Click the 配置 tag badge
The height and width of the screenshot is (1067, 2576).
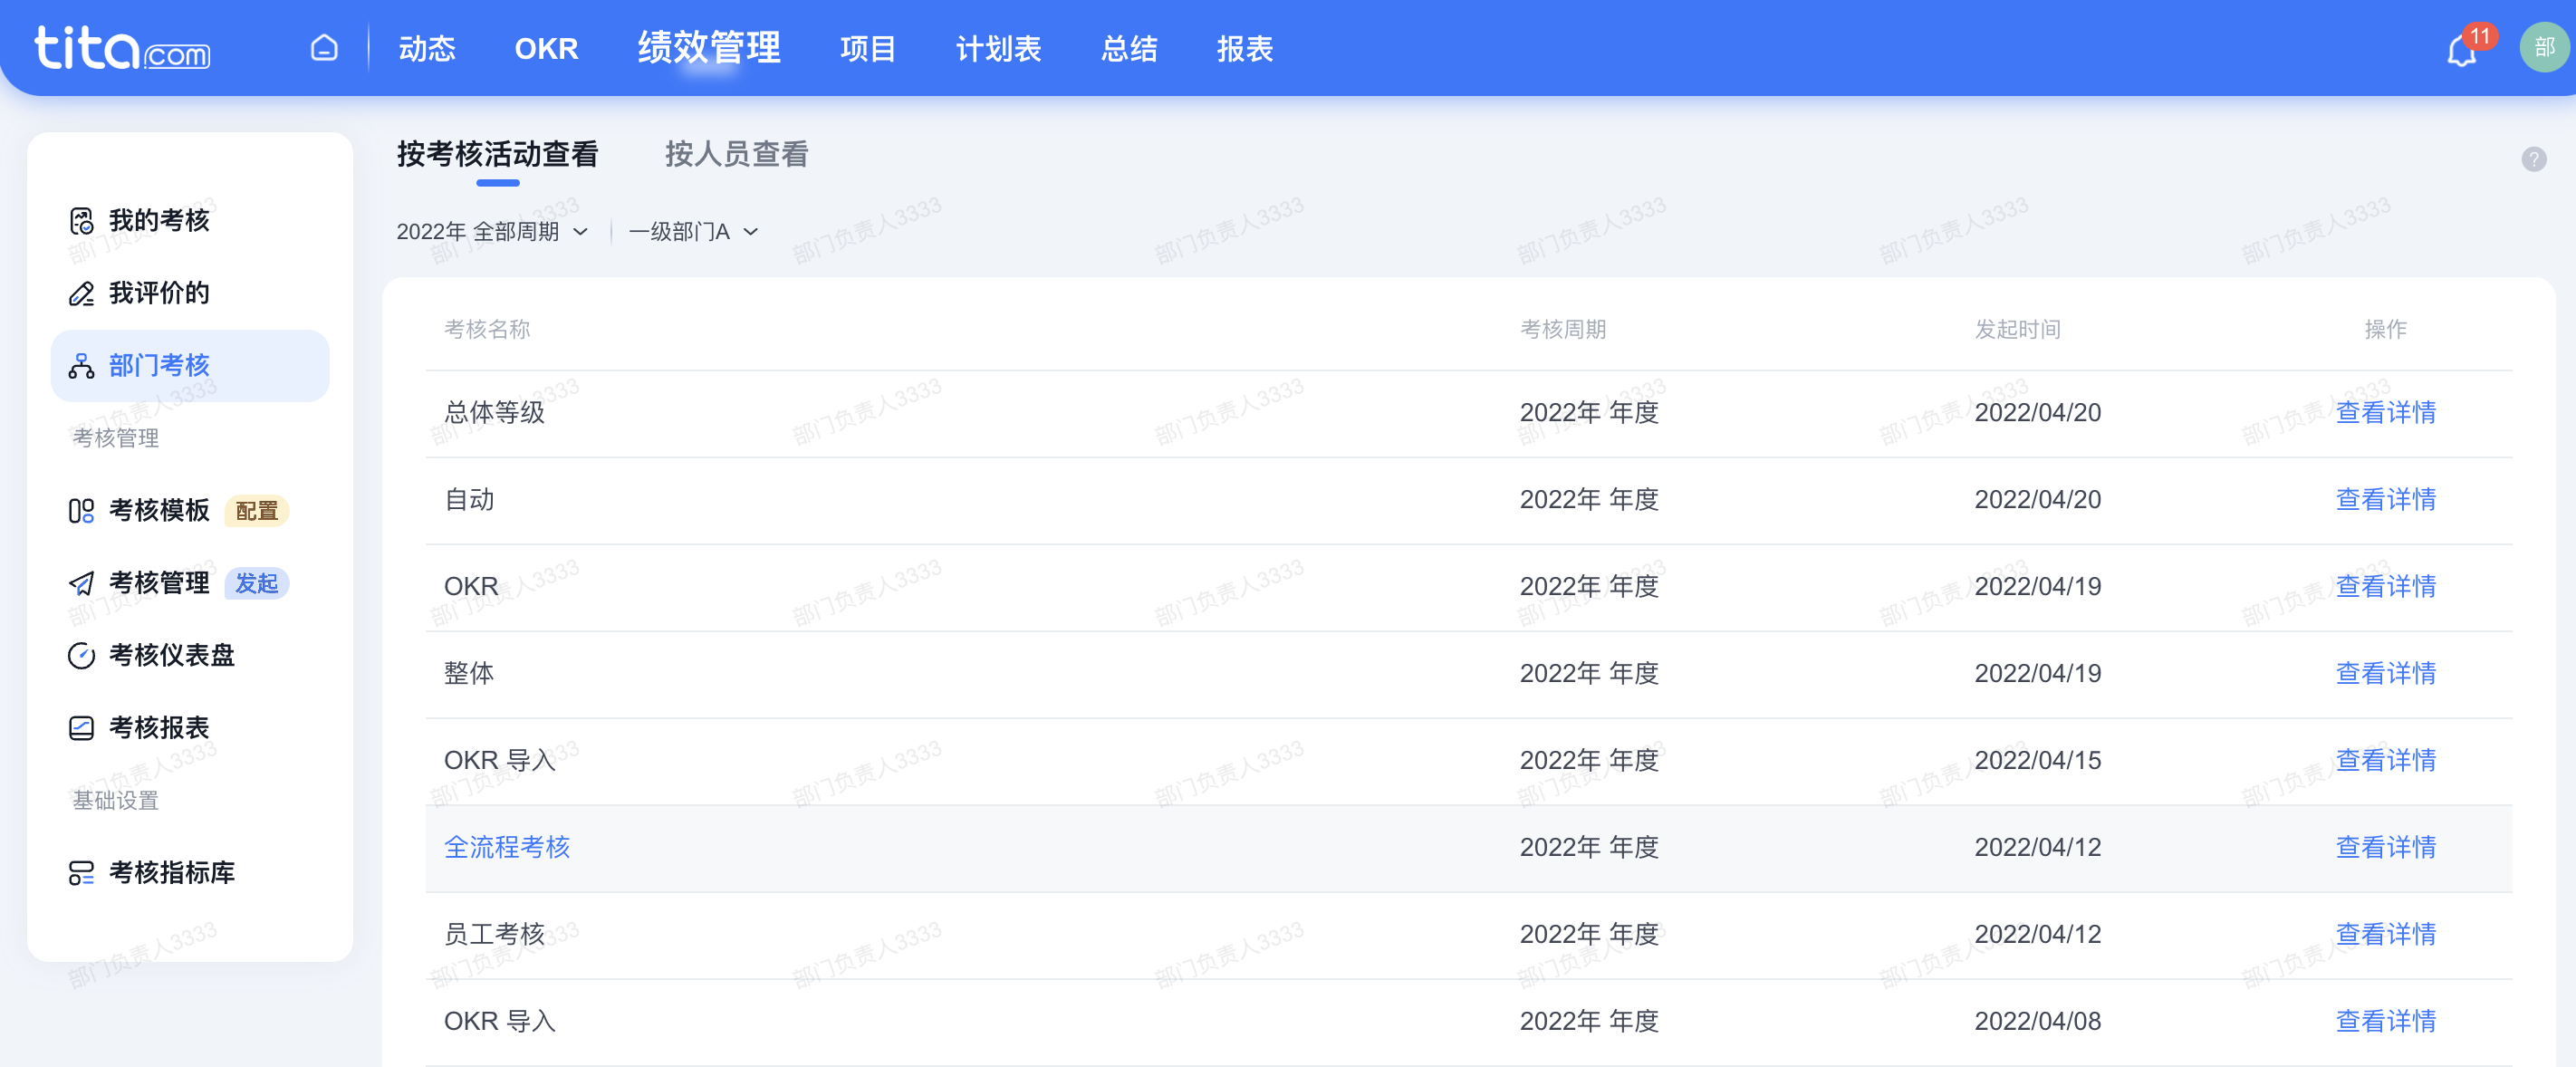point(256,511)
